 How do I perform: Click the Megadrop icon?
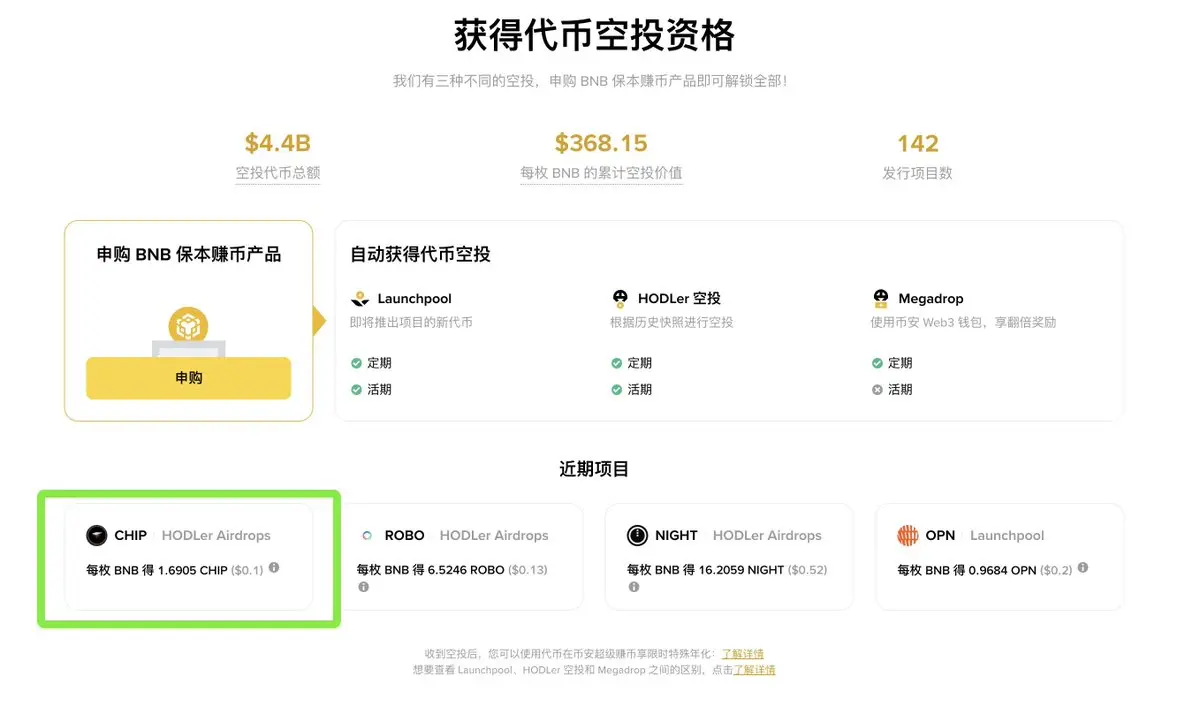(880, 298)
